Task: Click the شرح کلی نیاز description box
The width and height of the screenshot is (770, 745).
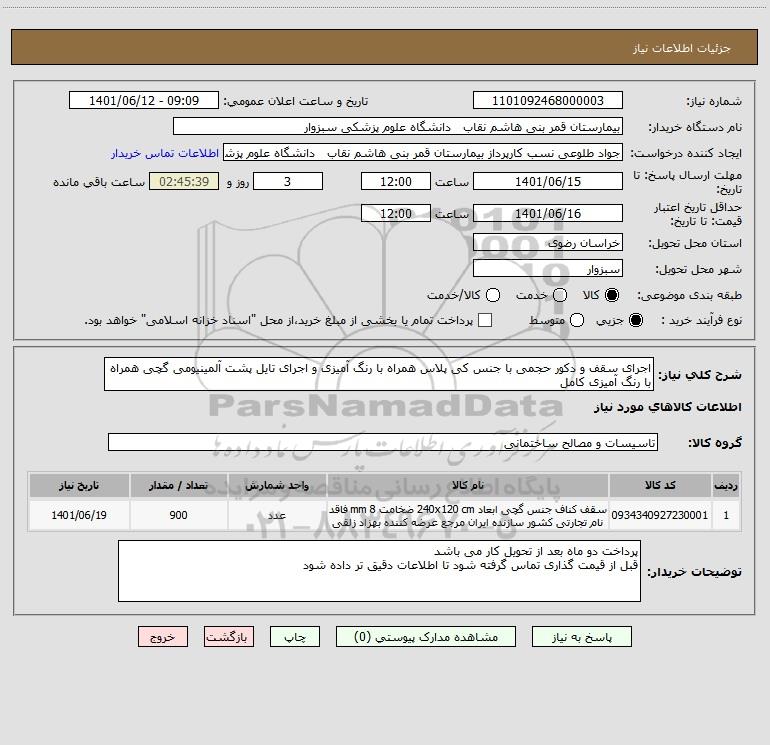Action: tap(379, 374)
